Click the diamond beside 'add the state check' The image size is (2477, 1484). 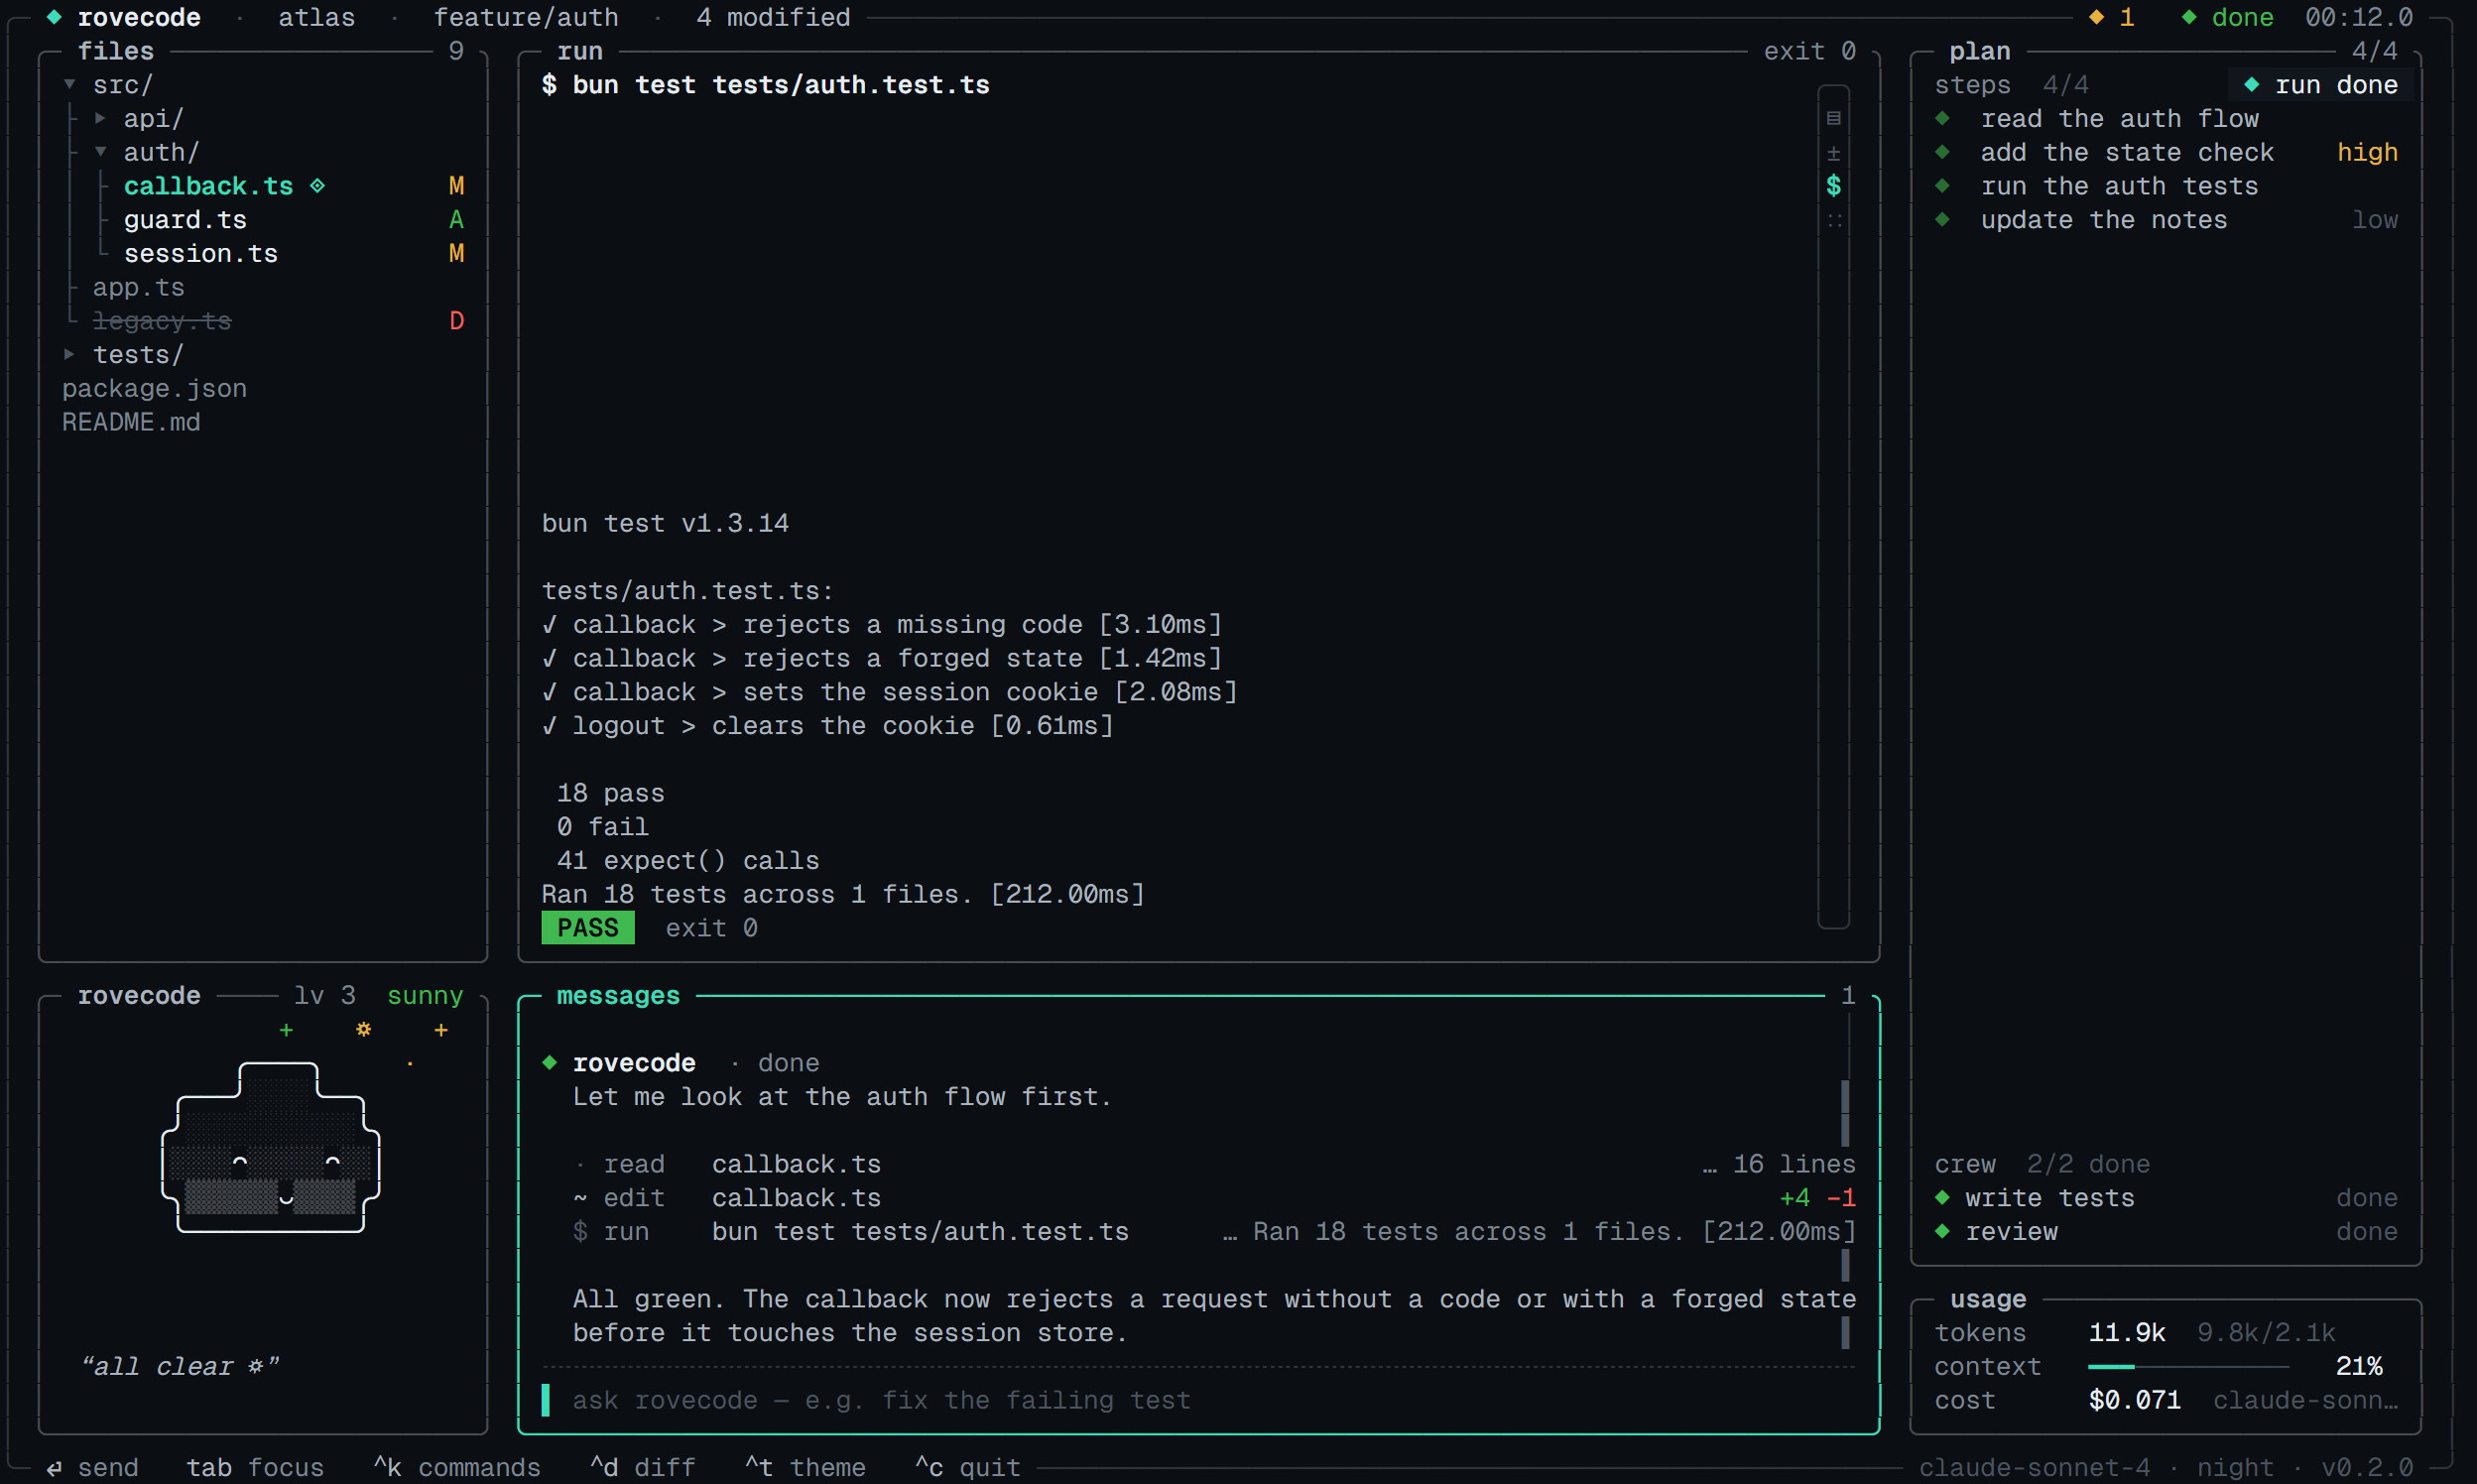[1942, 152]
